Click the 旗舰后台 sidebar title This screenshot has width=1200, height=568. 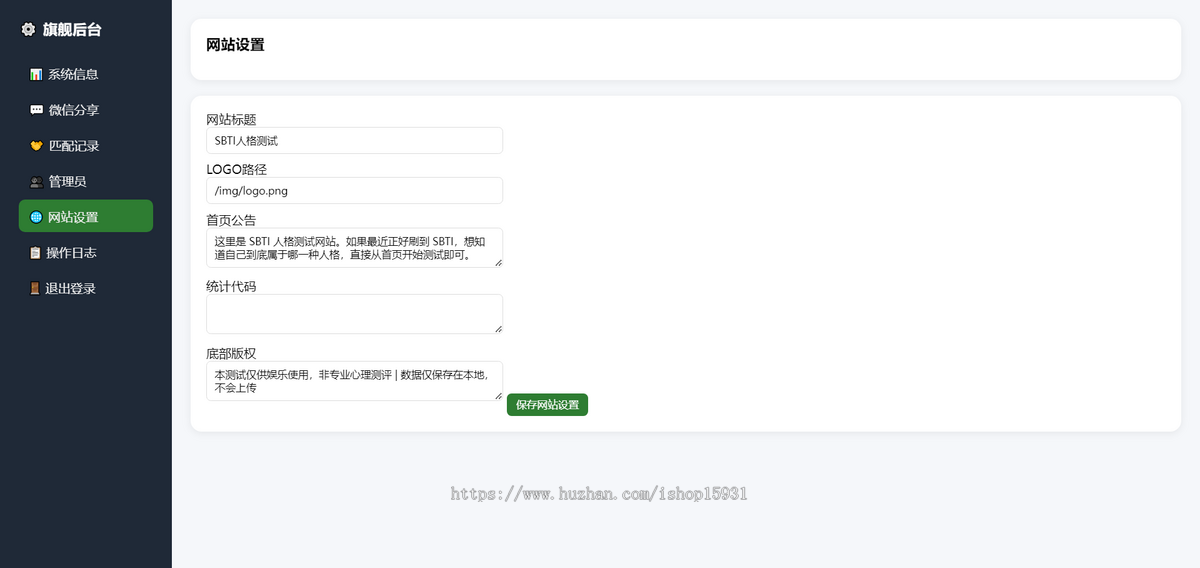[71, 30]
